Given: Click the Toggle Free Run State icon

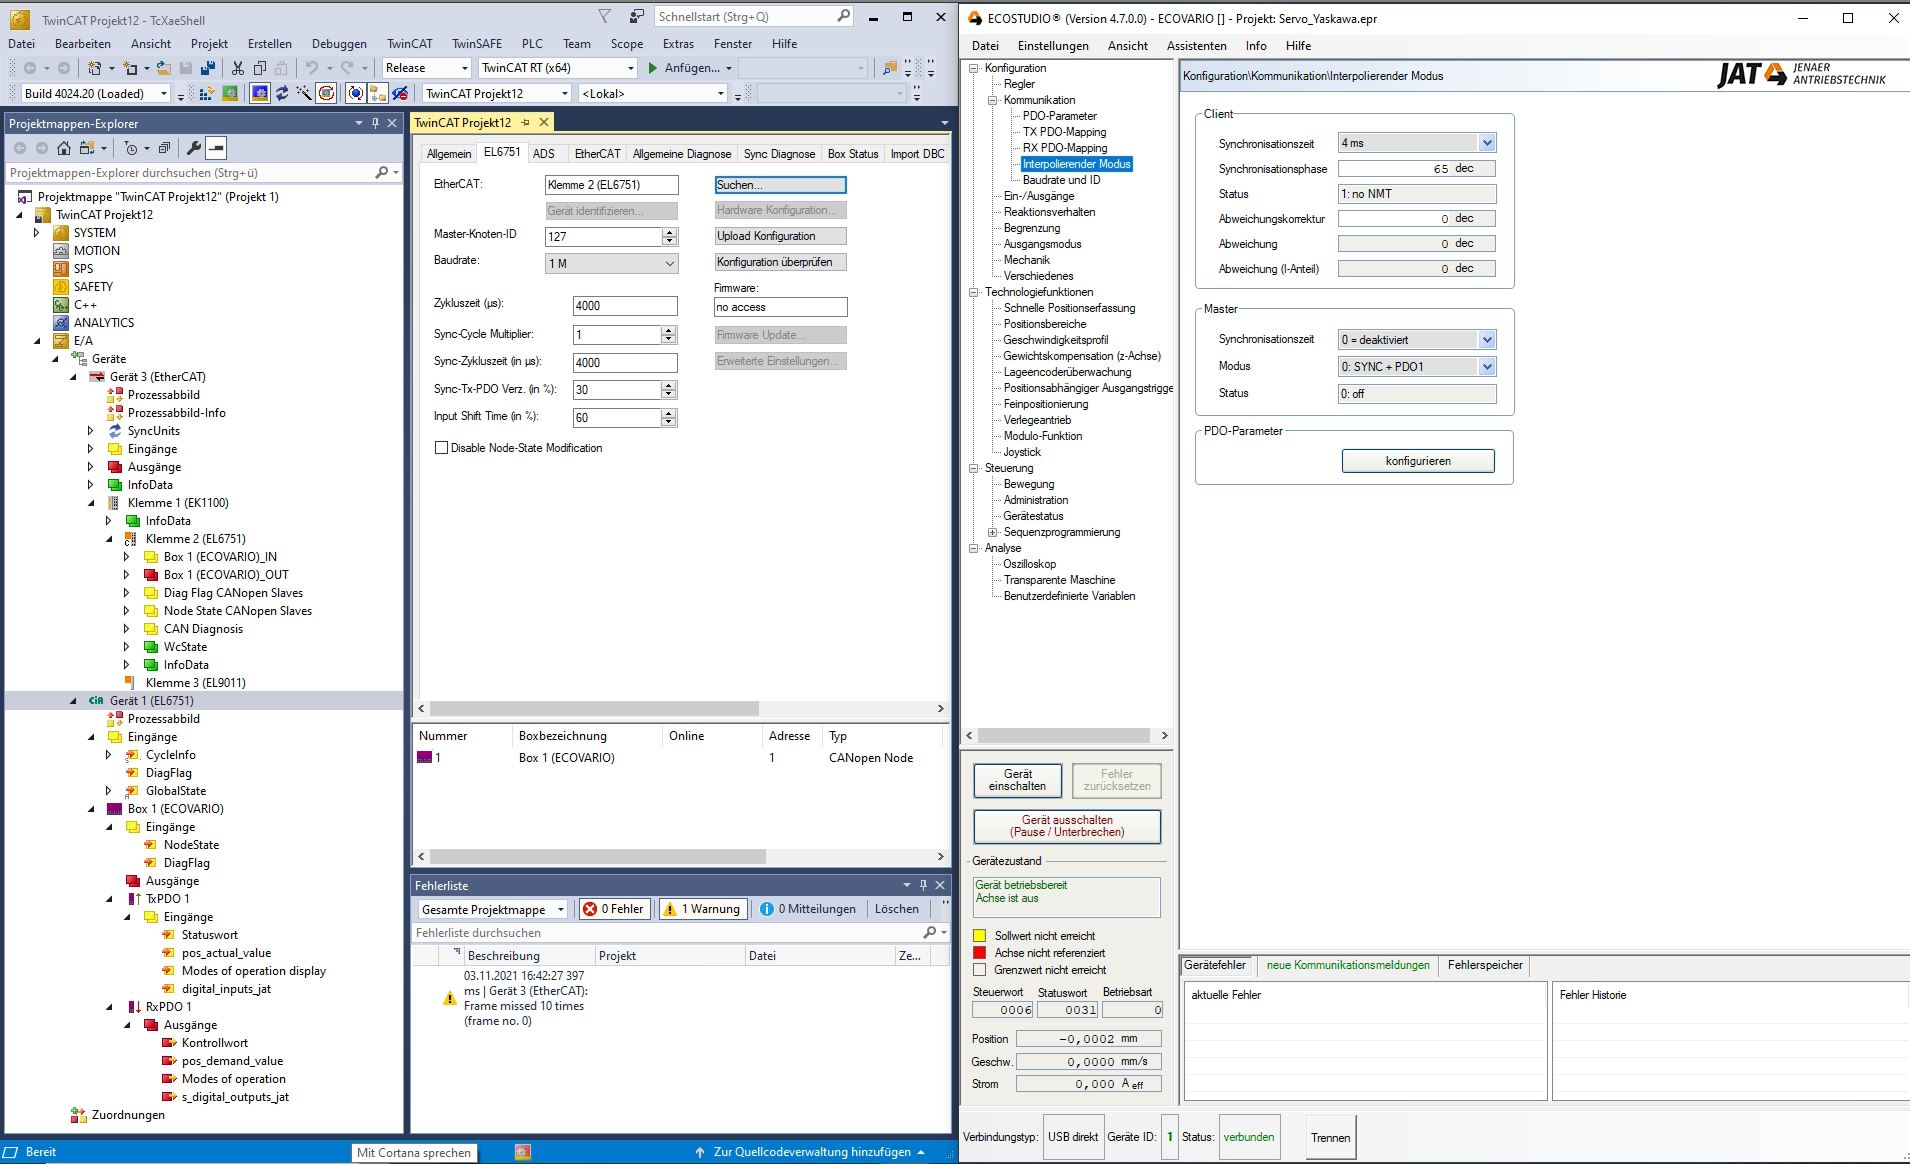Looking at the screenshot, I should pyautogui.click(x=326, y=93).
